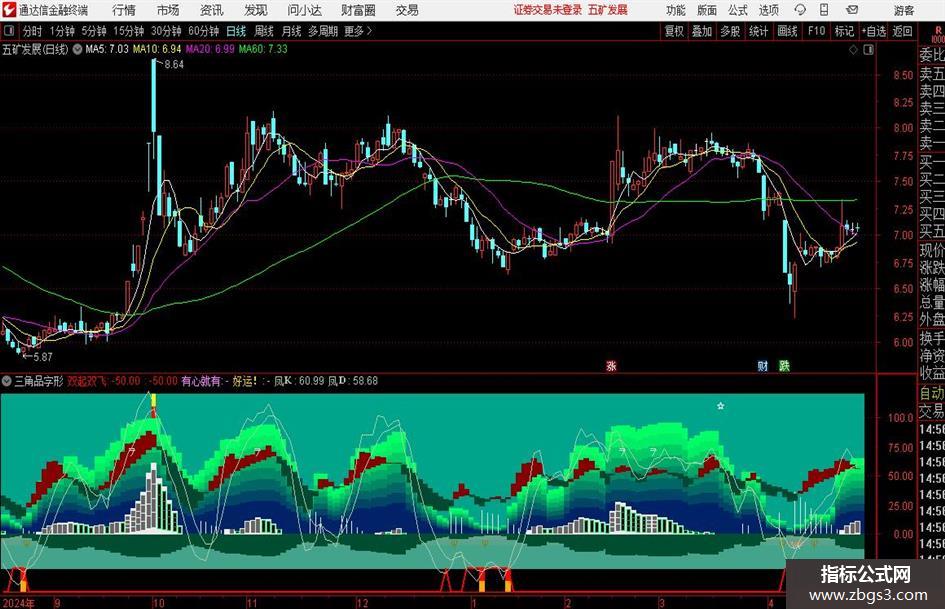Click the month 12 marker on date axis
945x609 pixels.
(362, 603)
